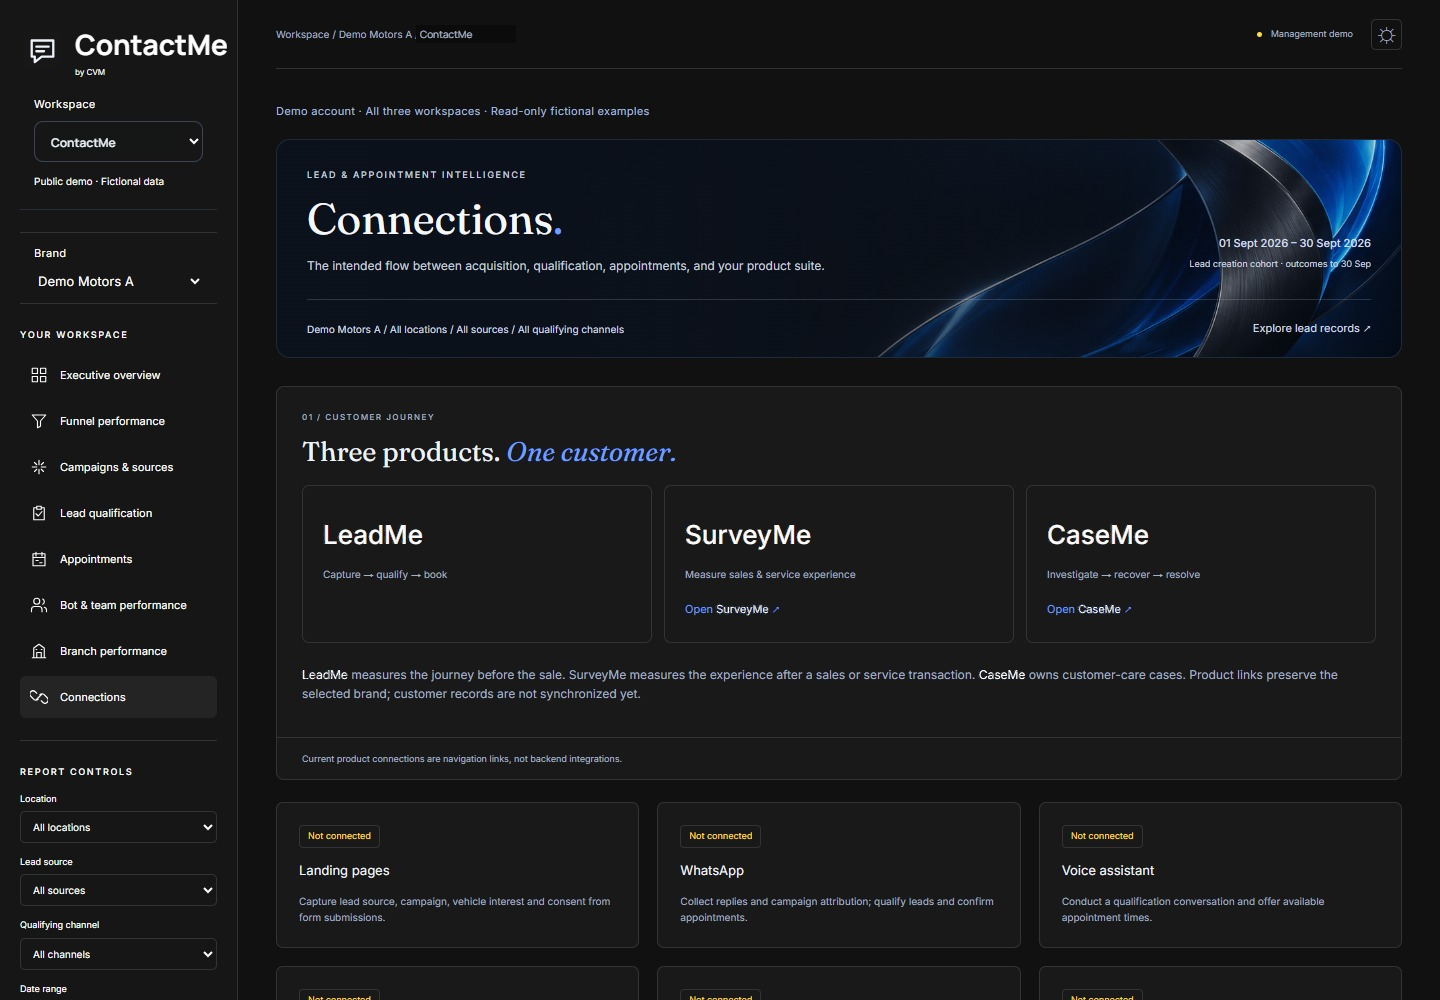Viewport: 1440px width, 1000px height.
Task: Open Lead qualification clipboard icon
Action: (x=39, y=513)
